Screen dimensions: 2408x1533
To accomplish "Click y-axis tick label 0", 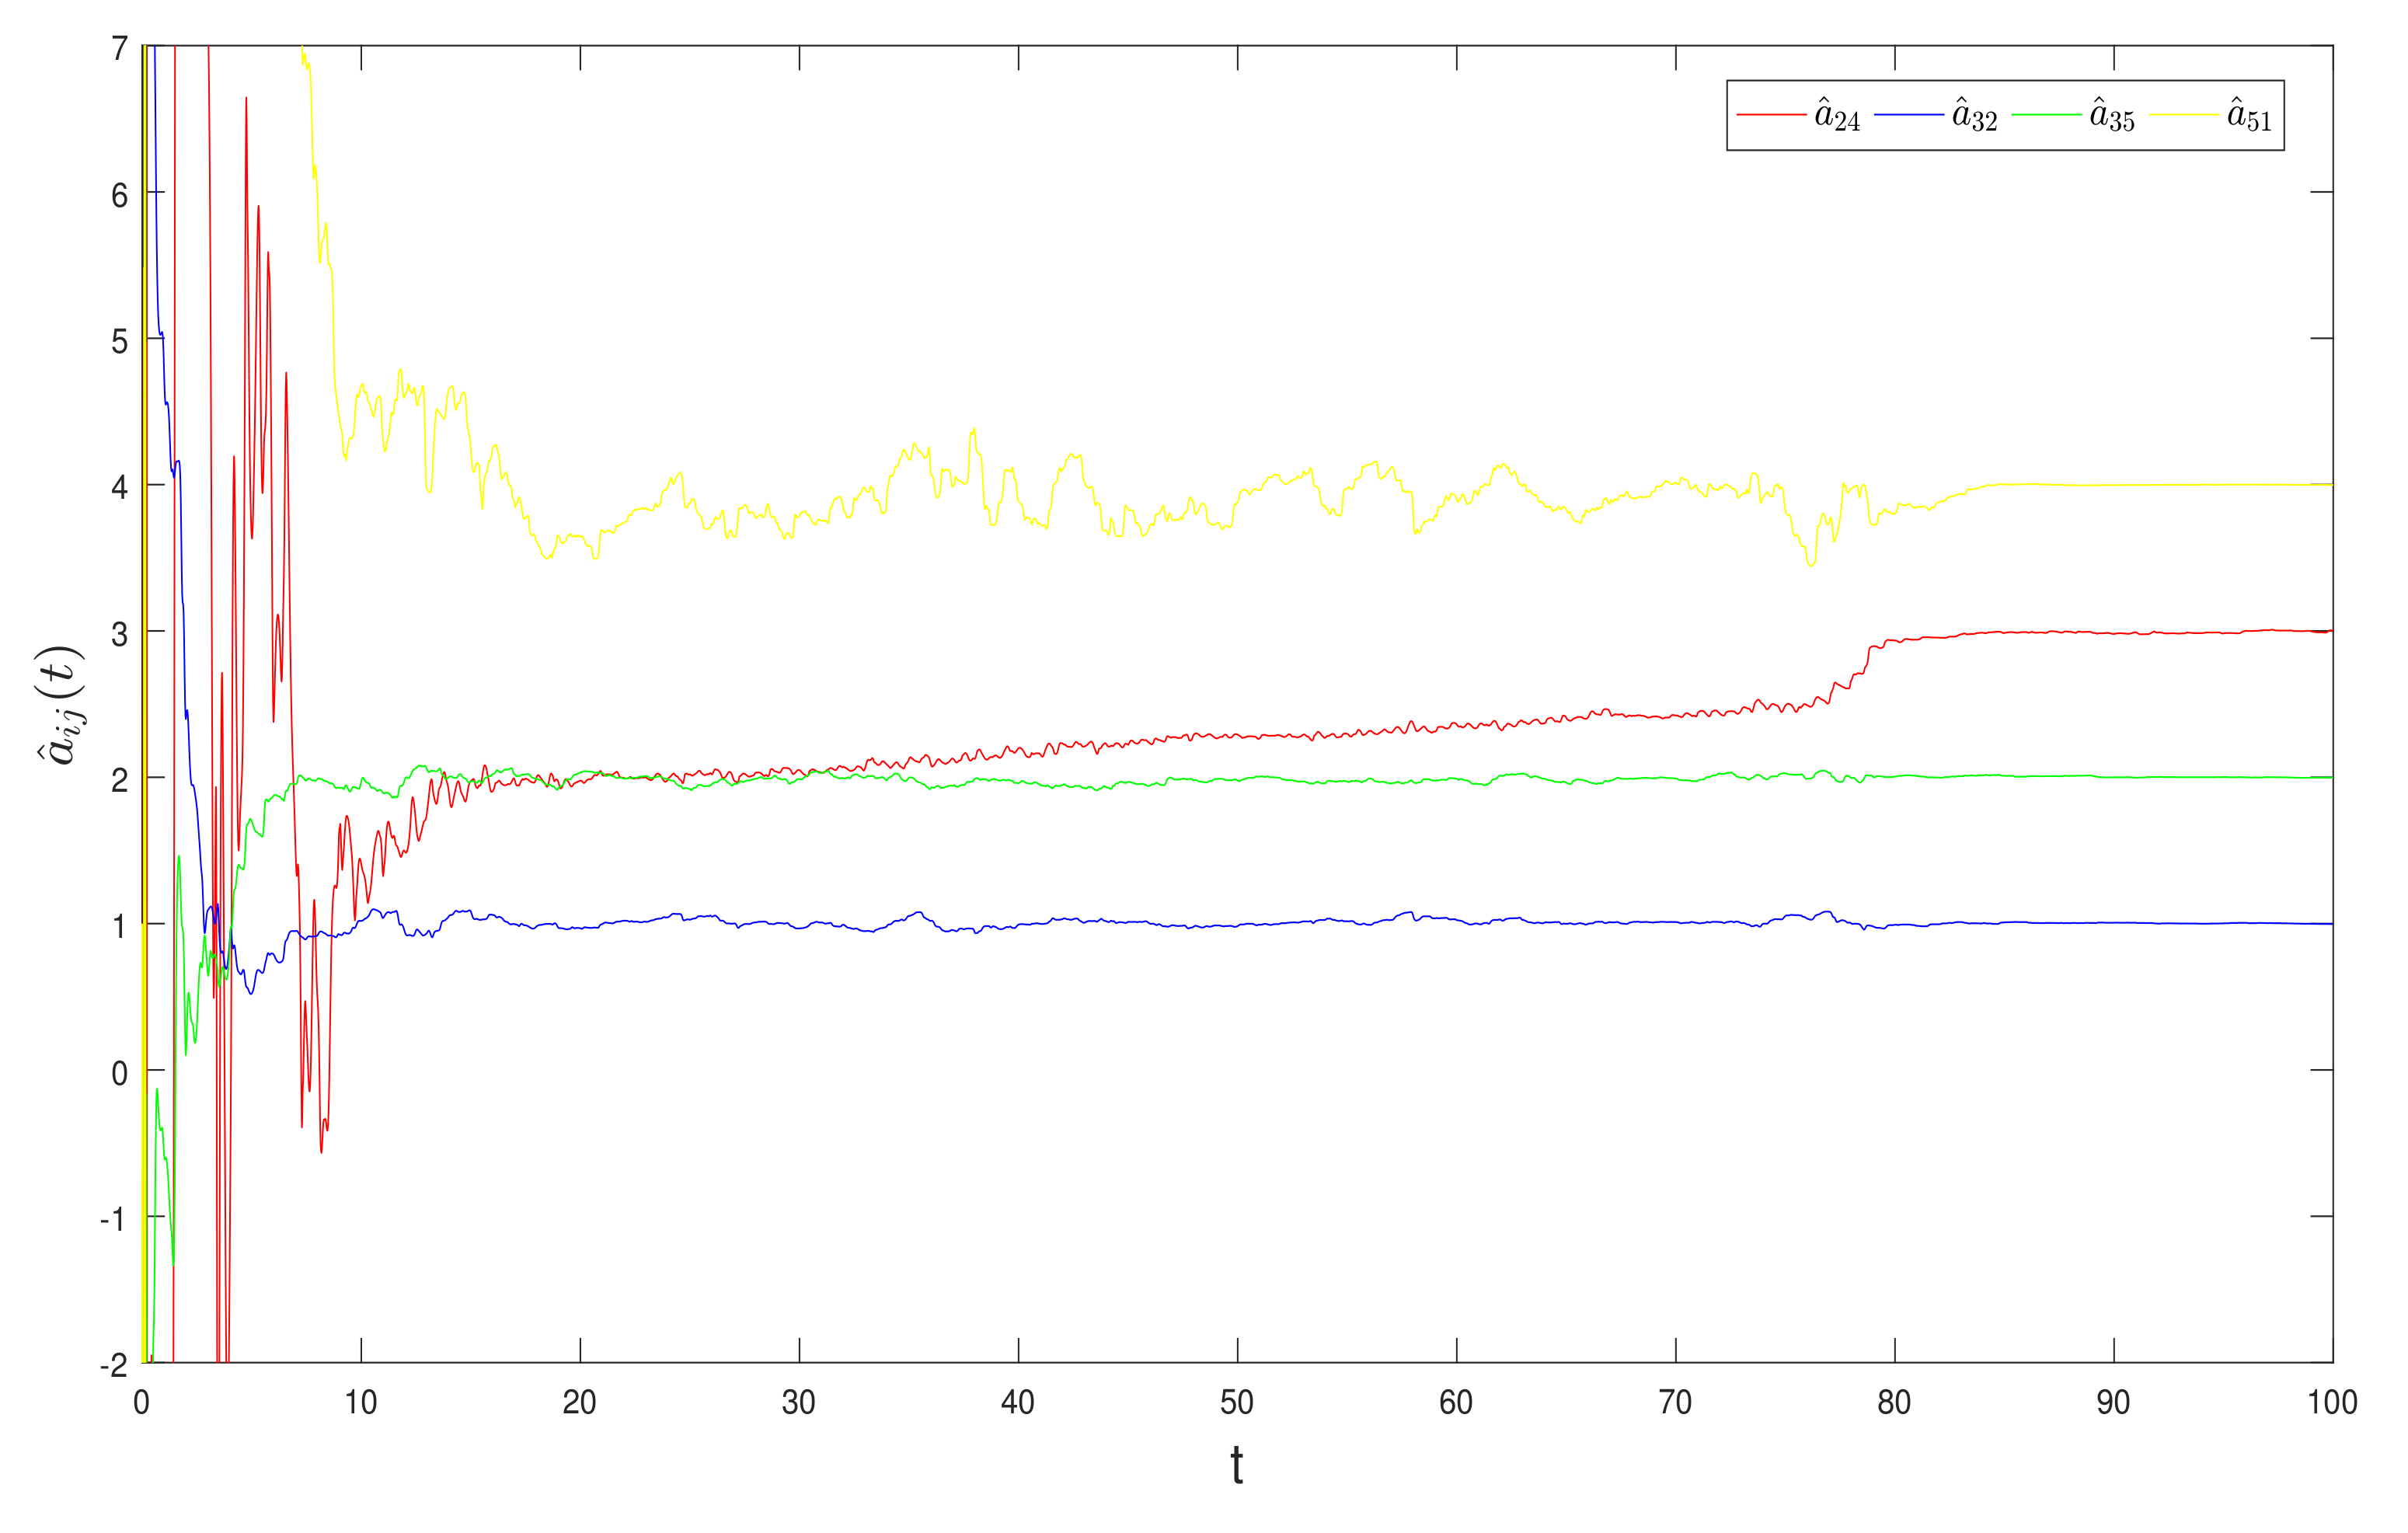I will (119, 1074).
